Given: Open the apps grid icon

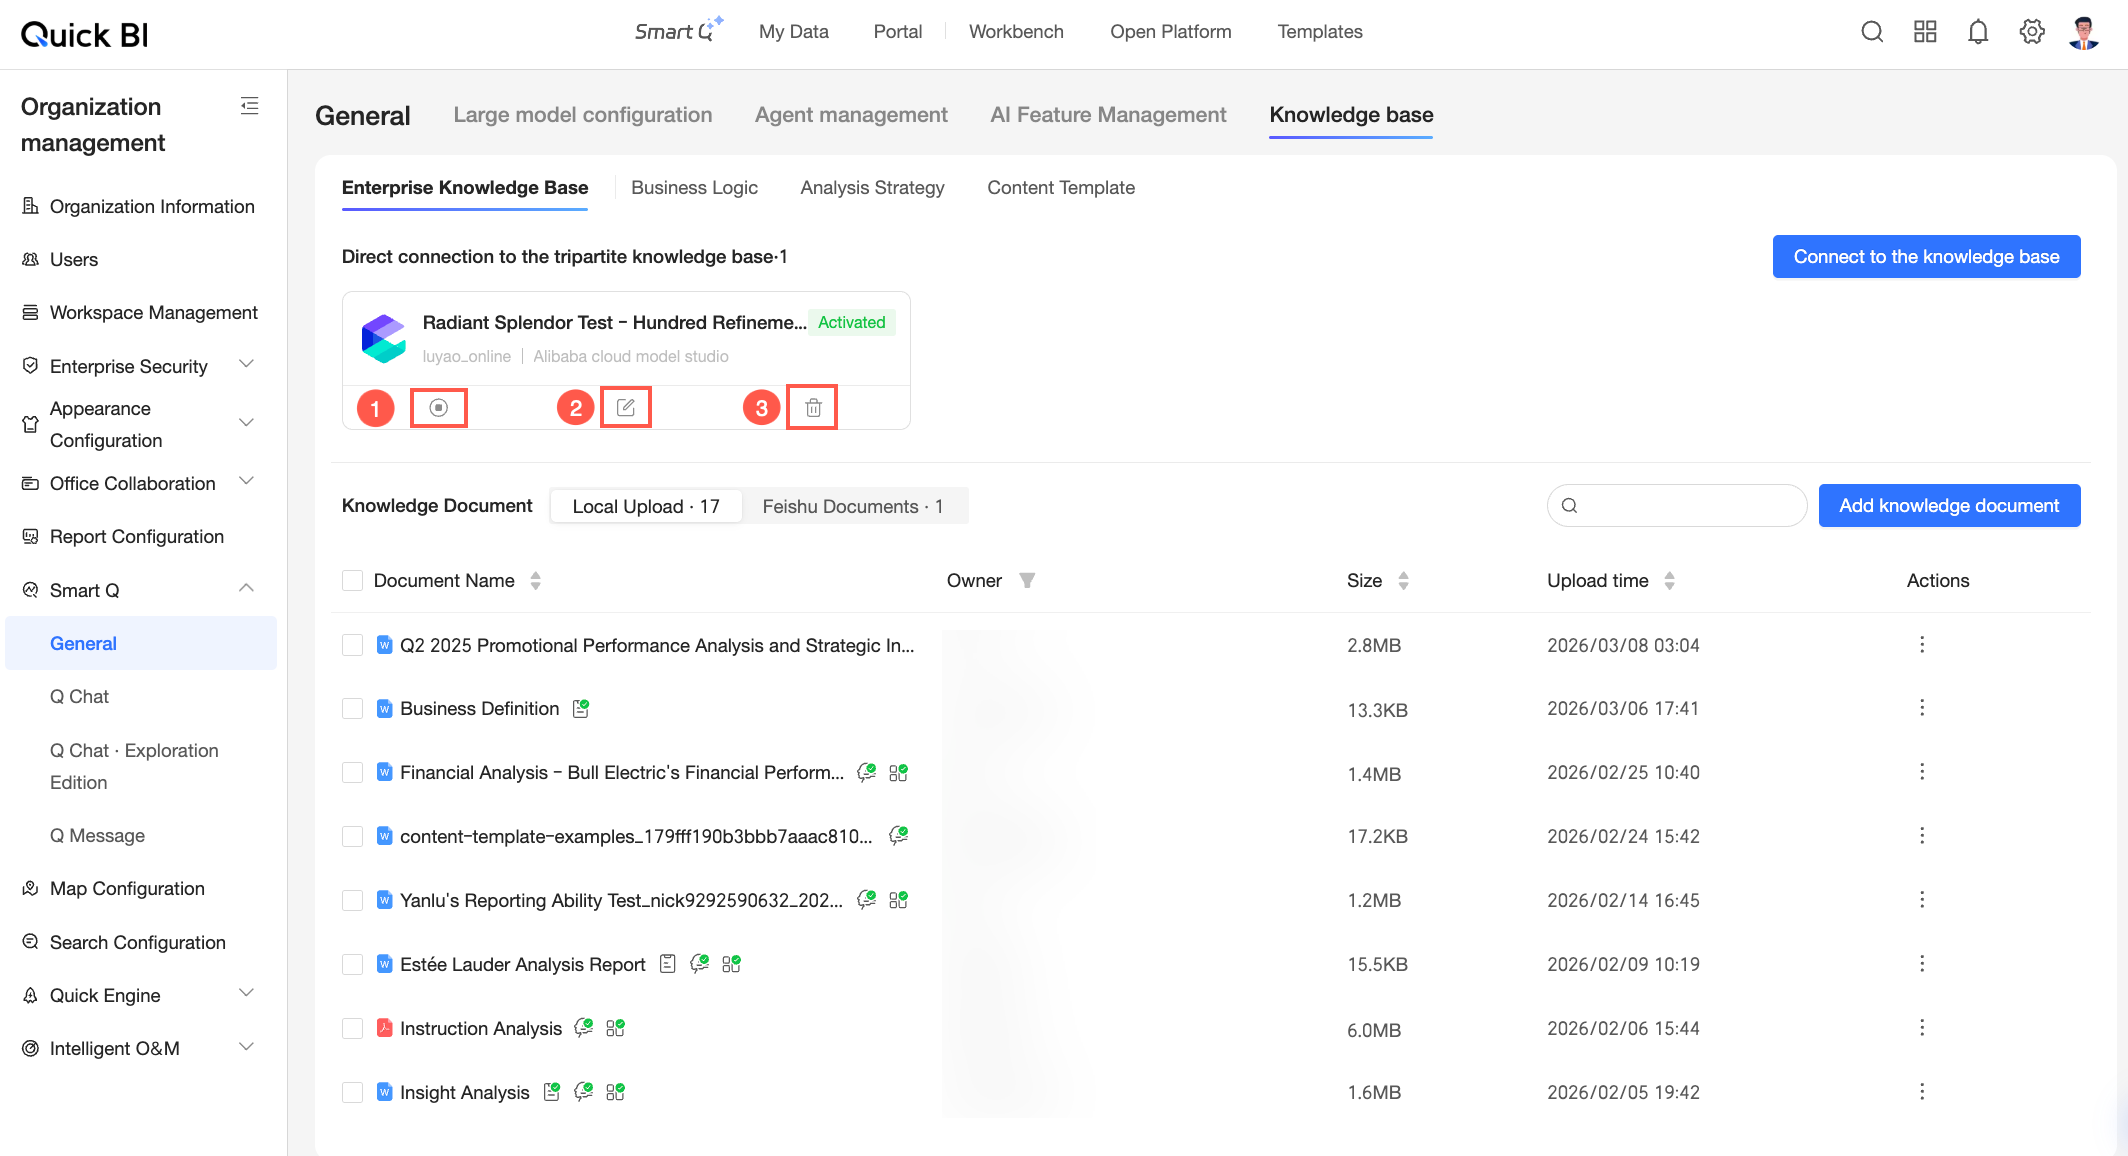Looking at the screenshot, I should [1925, 32].
